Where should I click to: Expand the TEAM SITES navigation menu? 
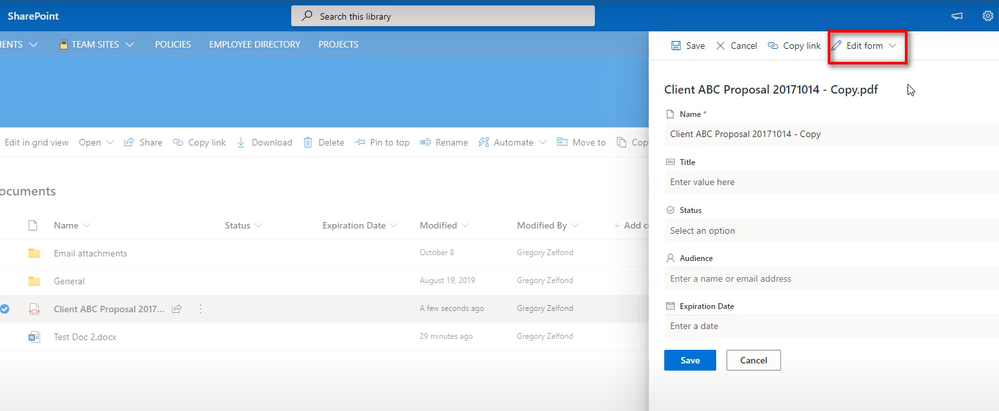[96, 45]
